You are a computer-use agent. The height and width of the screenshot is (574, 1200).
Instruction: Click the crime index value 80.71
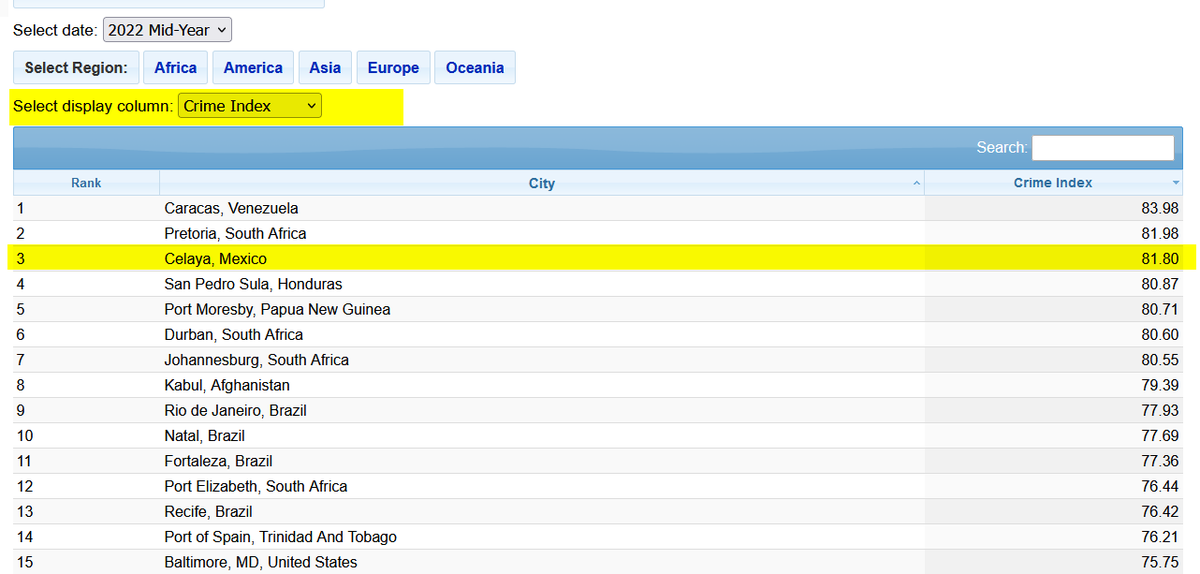point(1159,309)
